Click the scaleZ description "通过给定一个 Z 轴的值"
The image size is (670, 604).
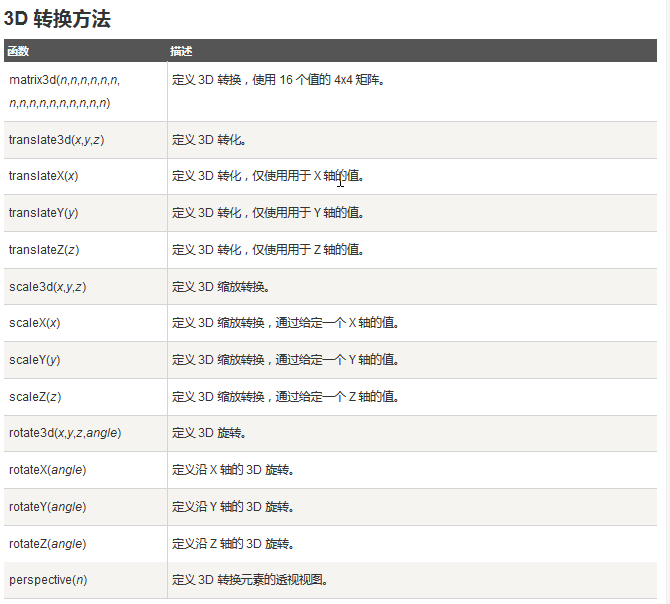337,397
